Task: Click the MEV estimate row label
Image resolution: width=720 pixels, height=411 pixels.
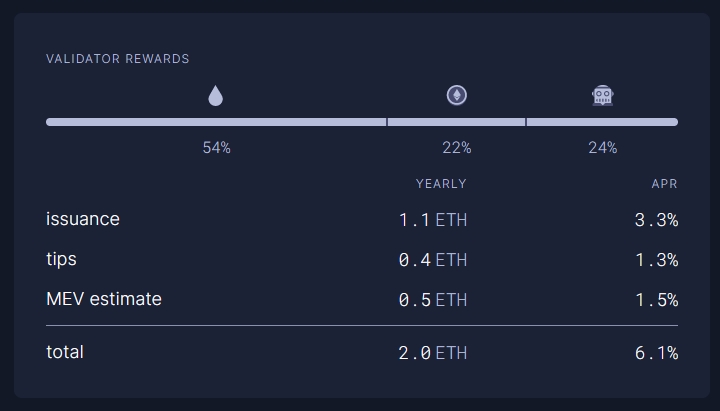Action: [x=104, y=299]
